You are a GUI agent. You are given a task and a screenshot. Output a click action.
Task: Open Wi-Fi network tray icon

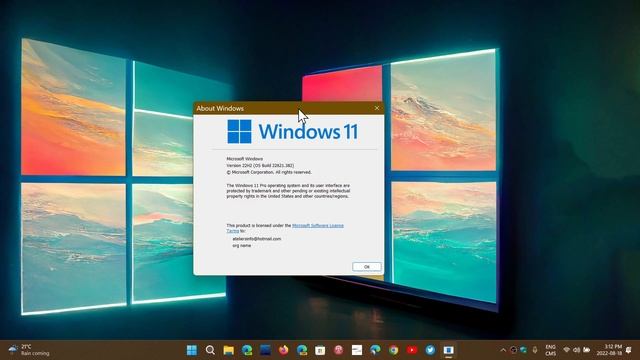coord(567,350)
